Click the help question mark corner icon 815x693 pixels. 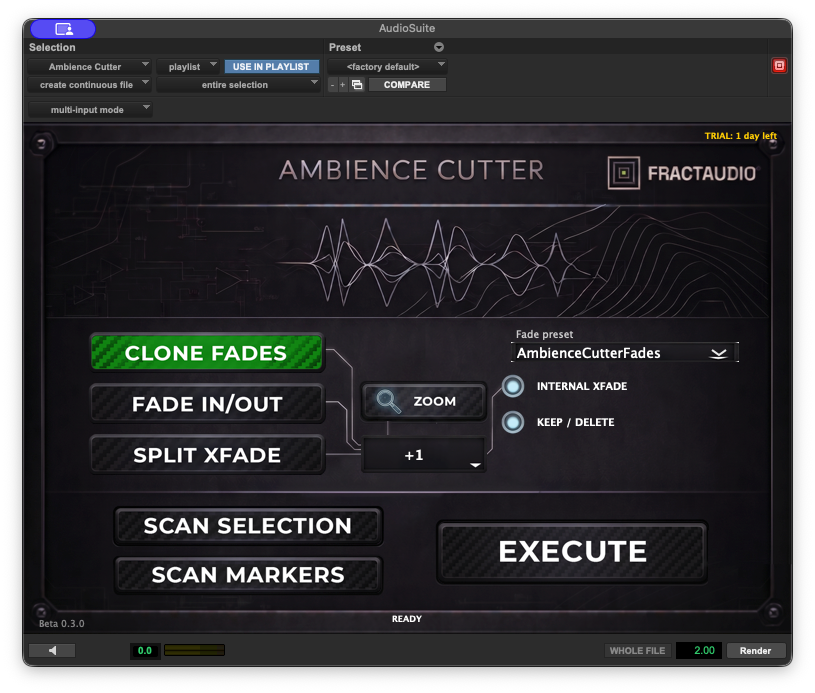41,143
